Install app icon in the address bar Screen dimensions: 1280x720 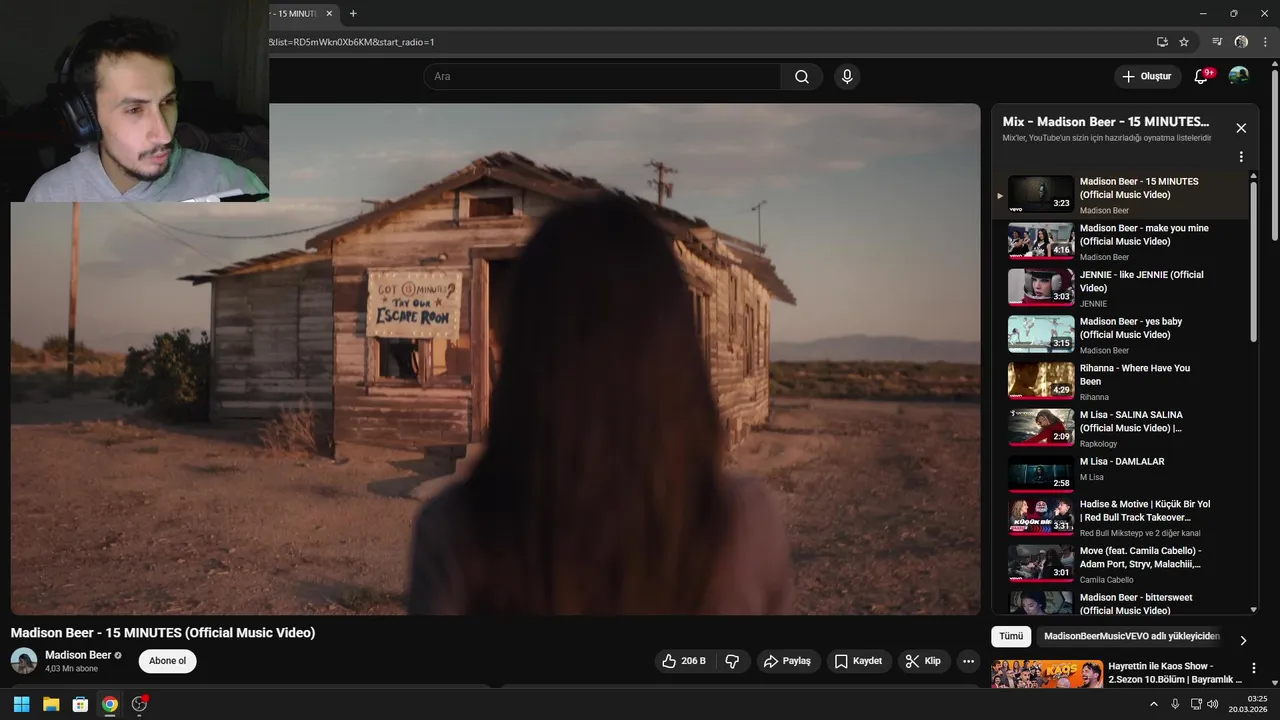(1162, 42)
